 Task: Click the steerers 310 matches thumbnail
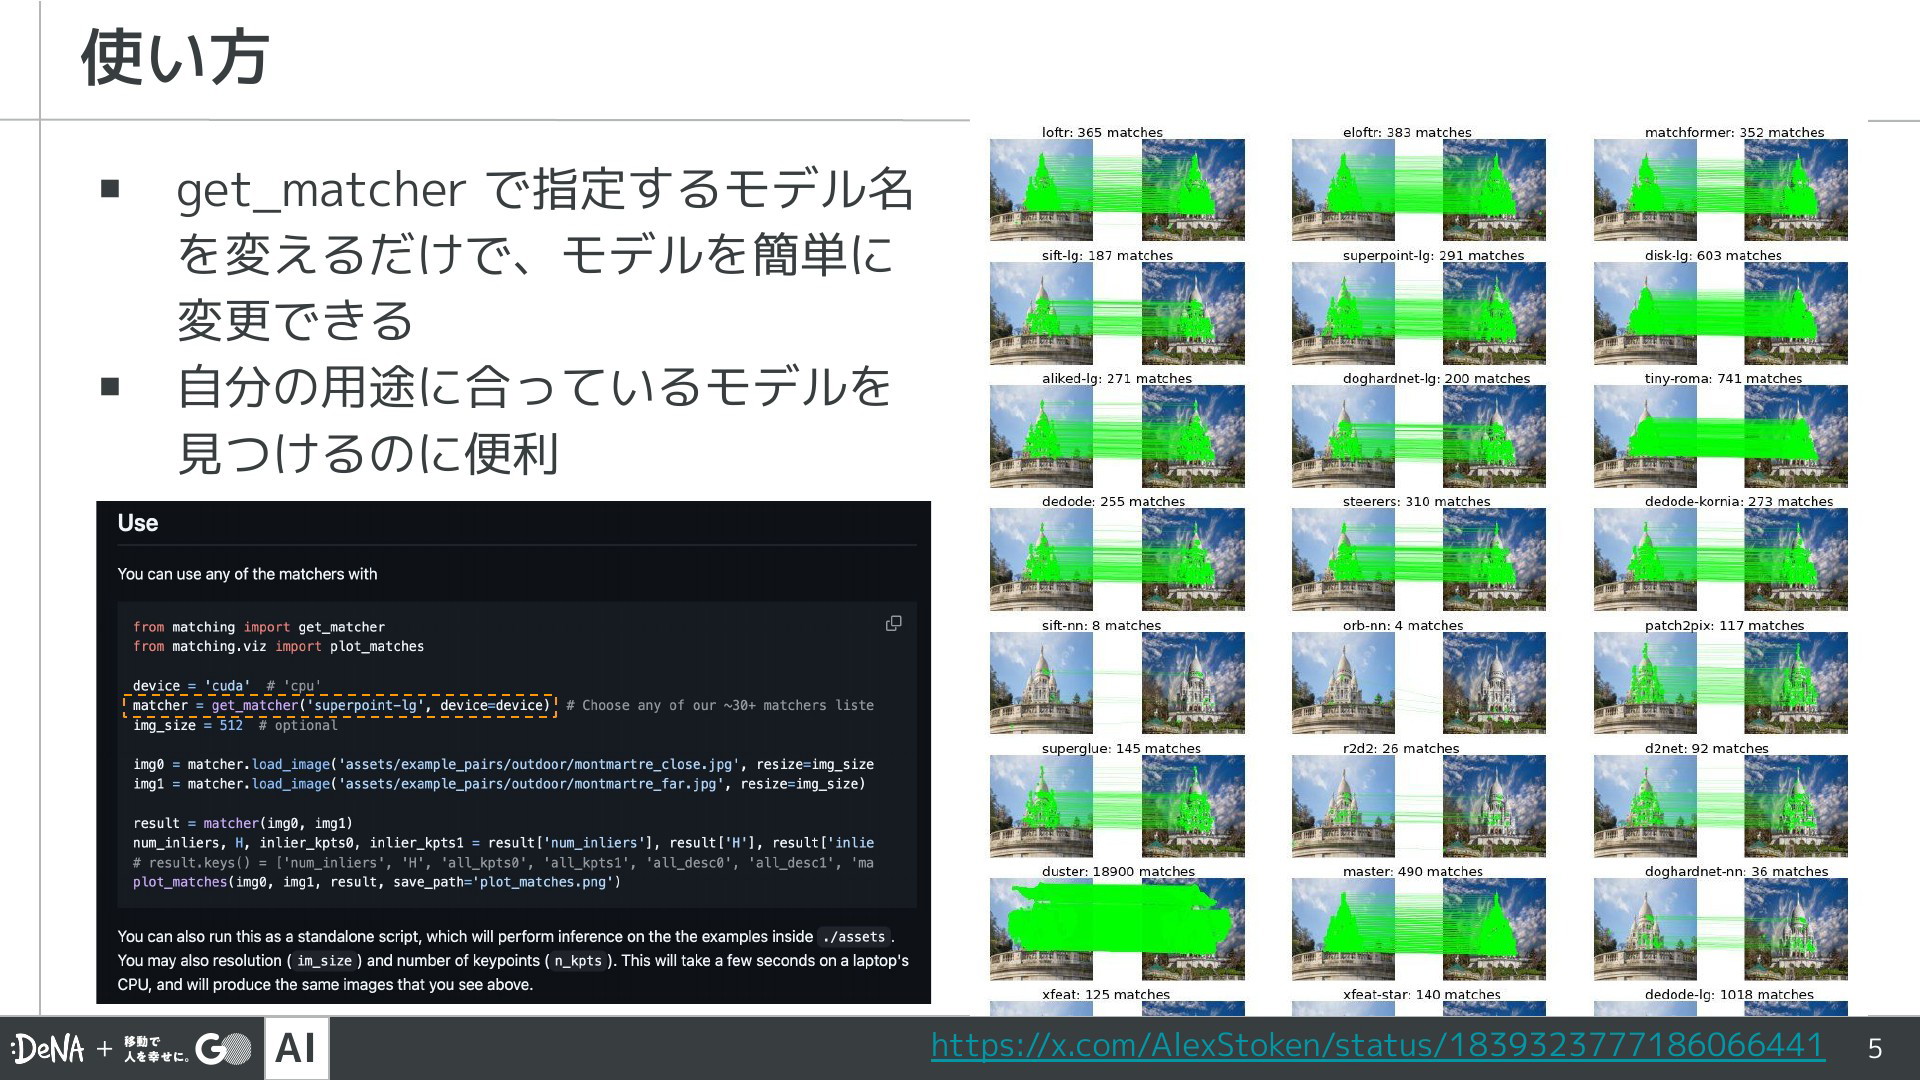tap(1419, 559)
